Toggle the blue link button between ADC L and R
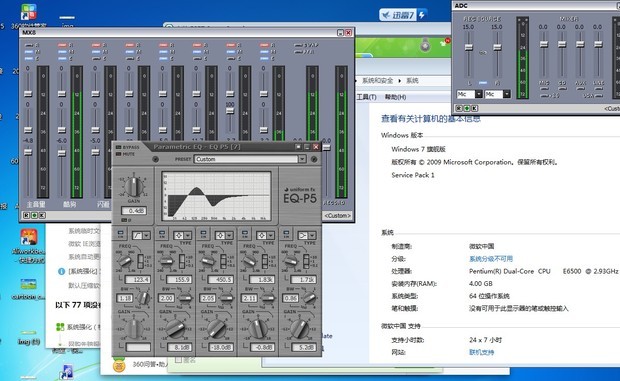 pyautogui.click(x=483, y=83)
